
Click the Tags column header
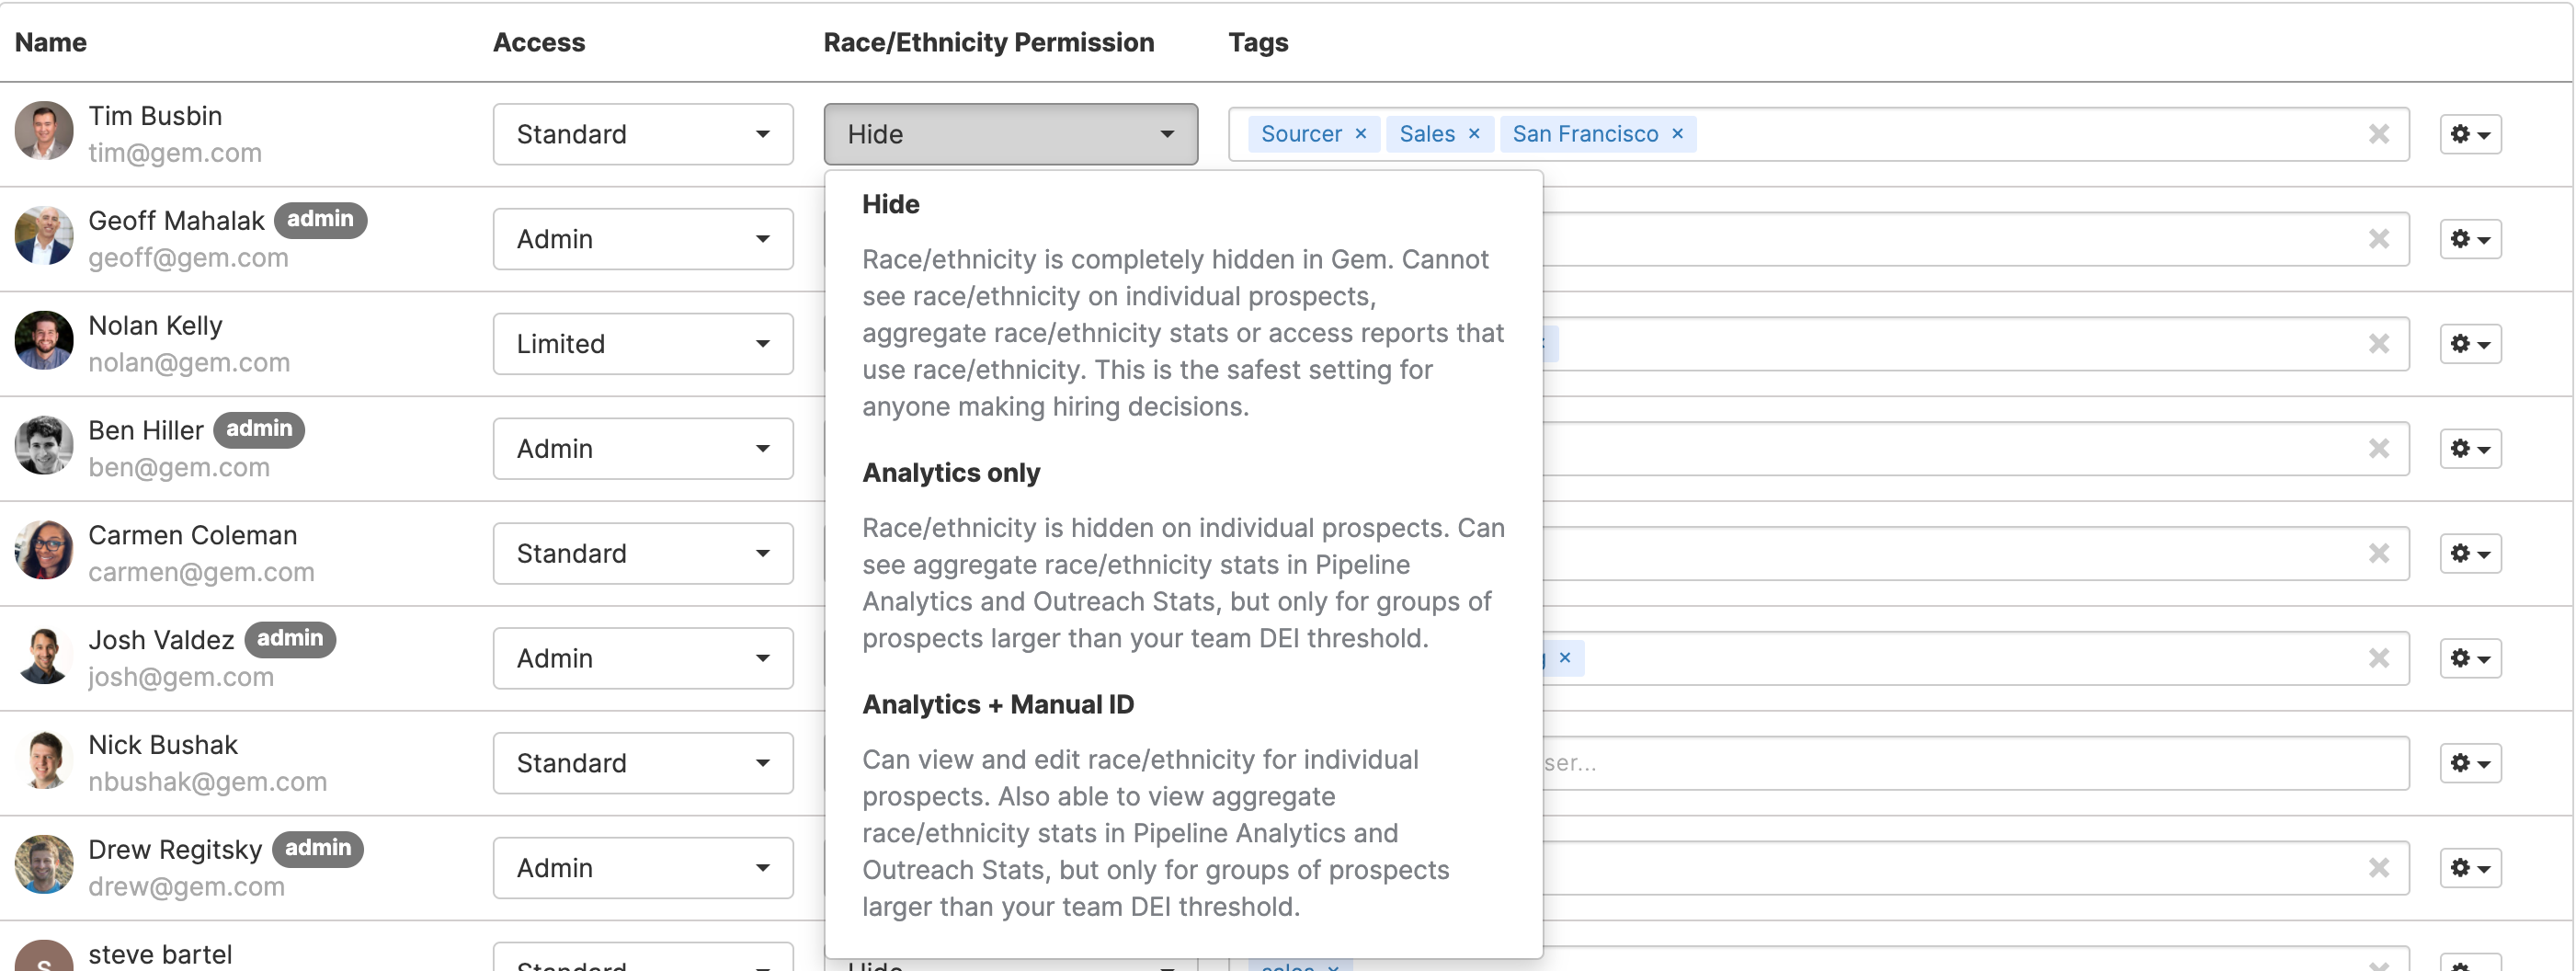click(1258, 43)
